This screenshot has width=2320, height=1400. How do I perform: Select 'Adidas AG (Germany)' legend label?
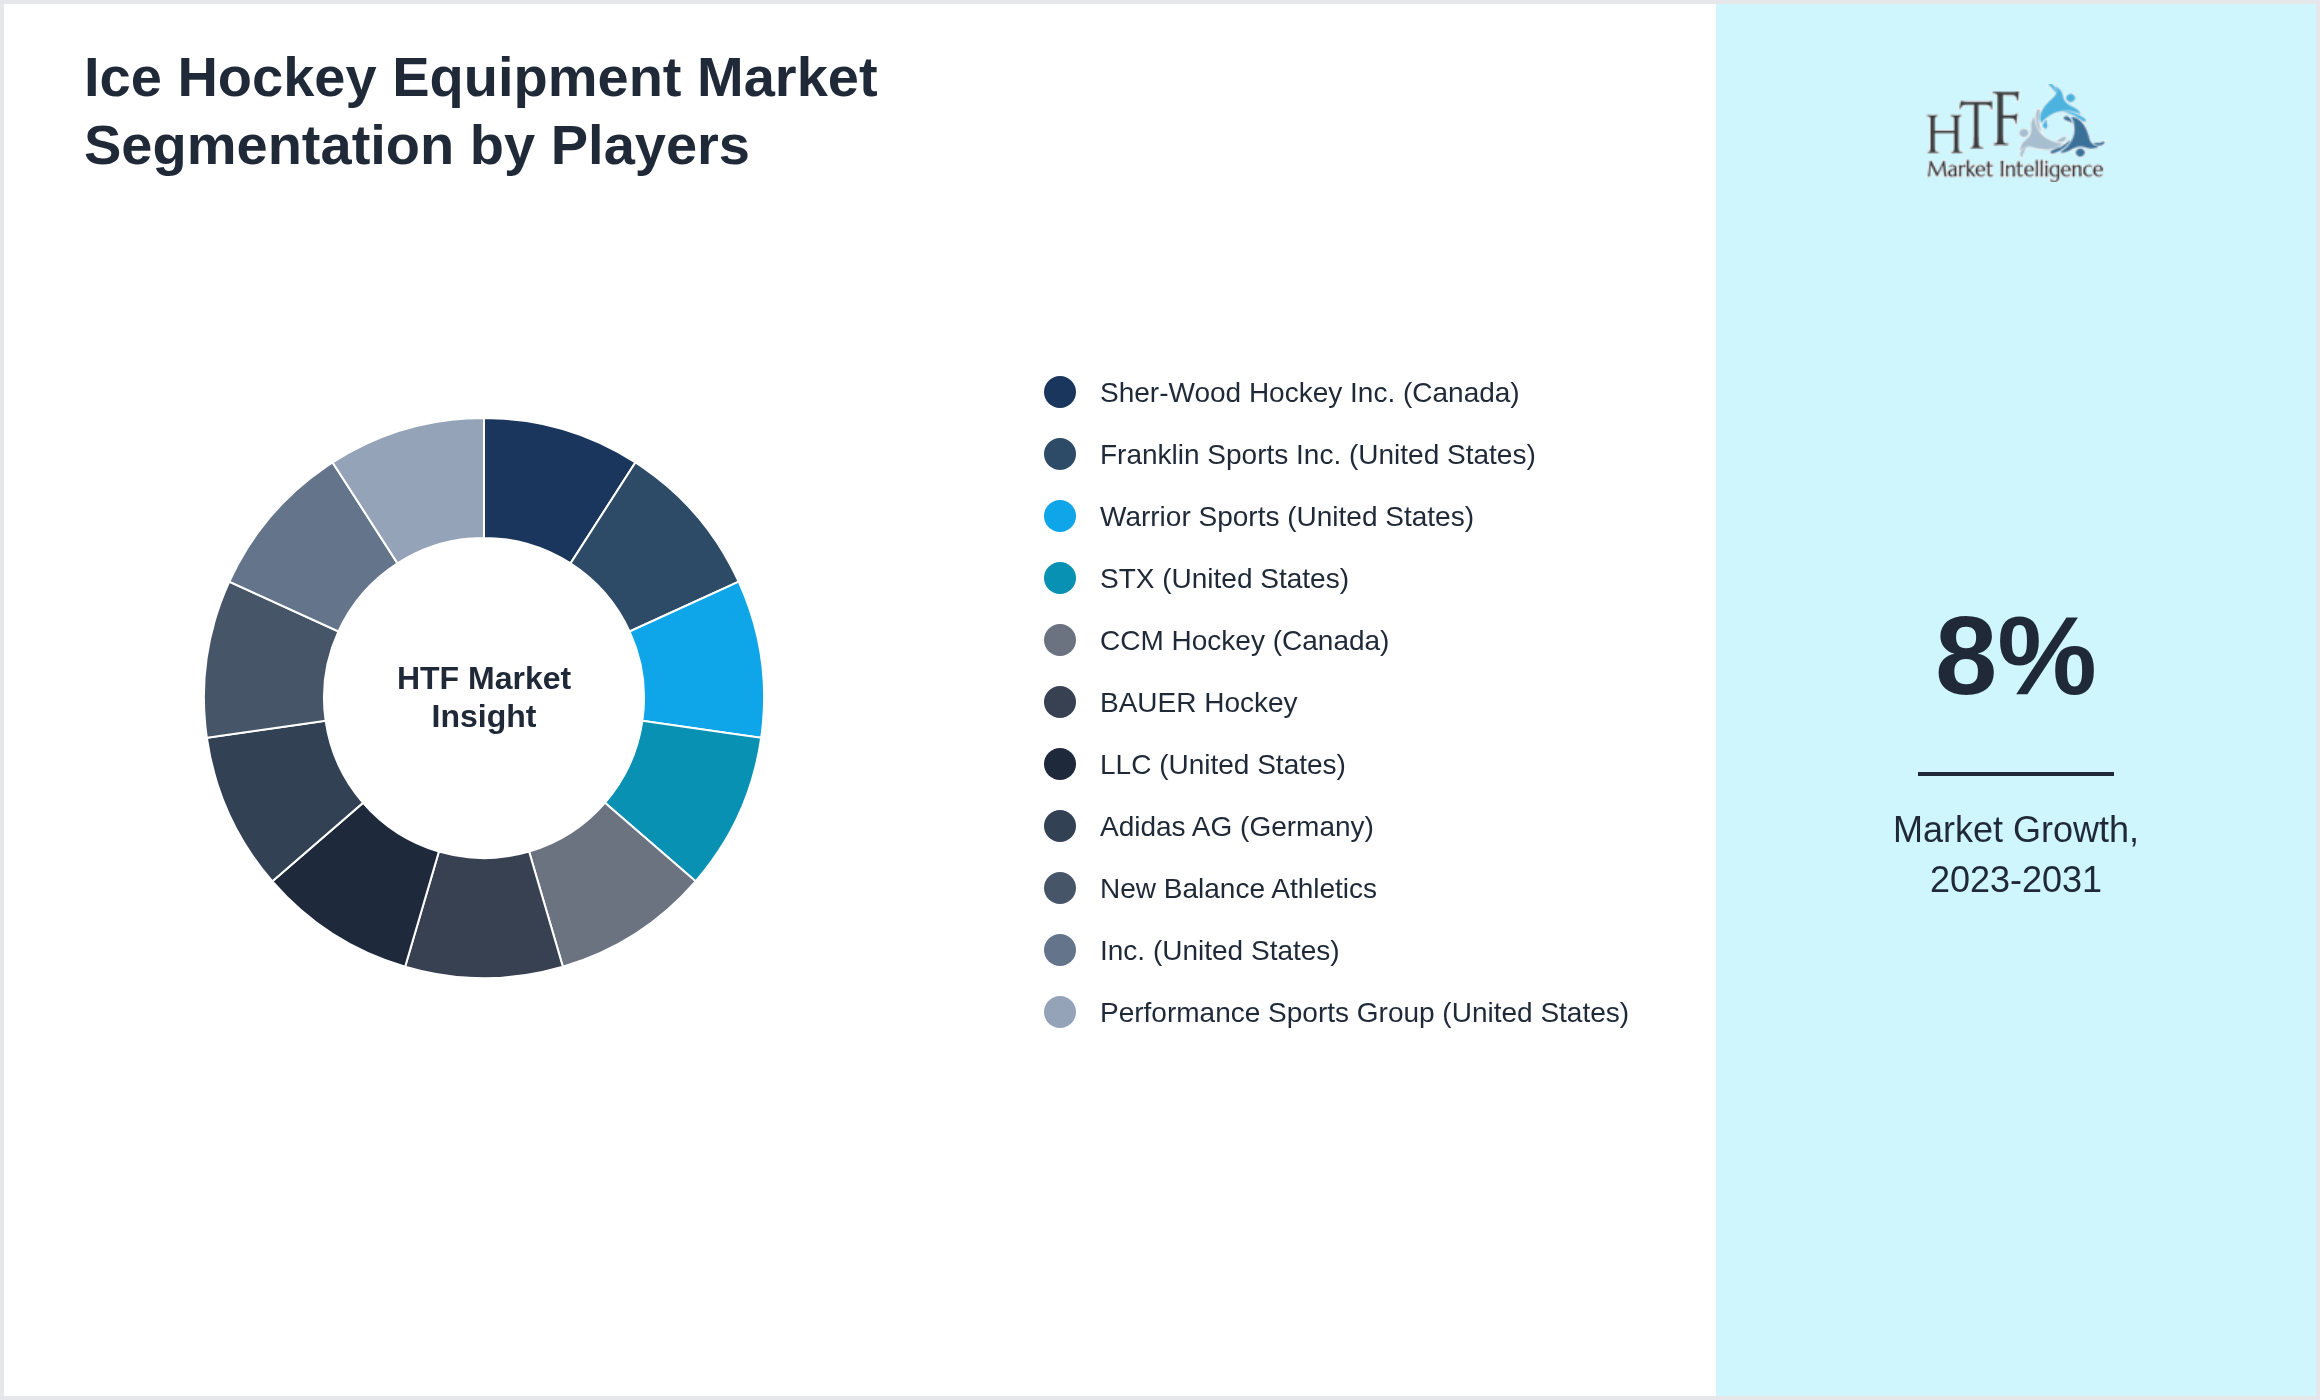1236,827
